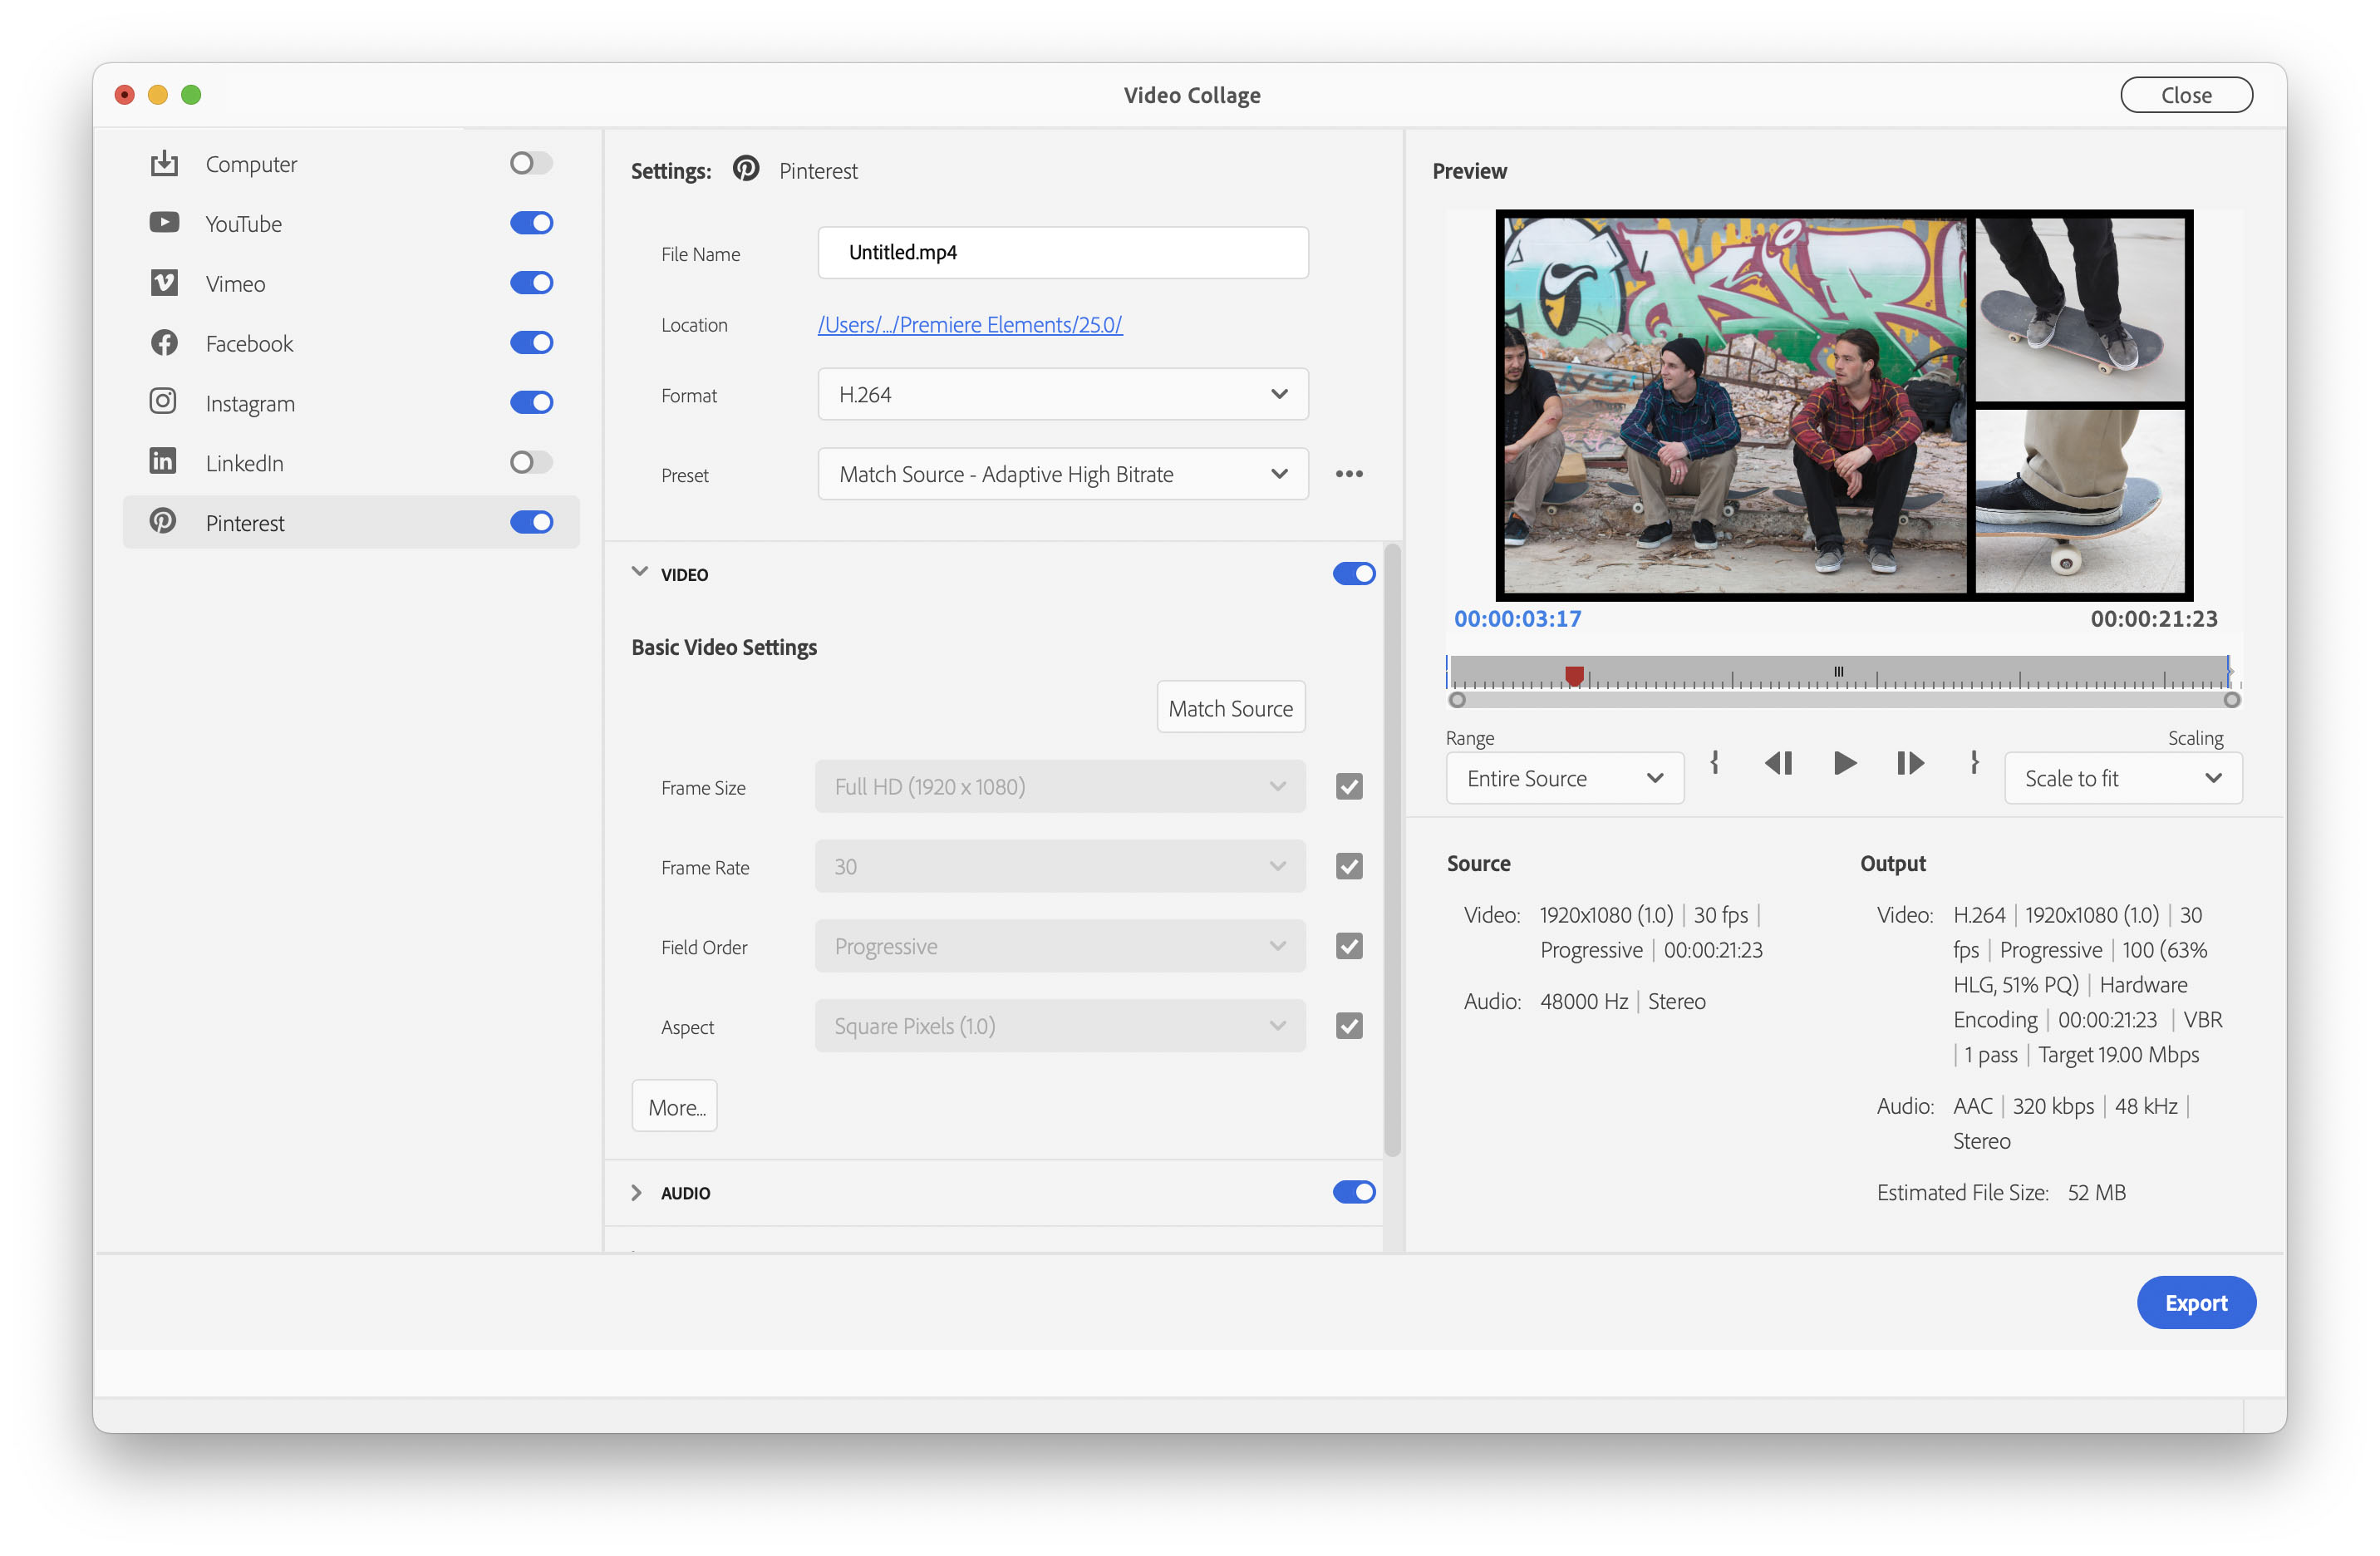Click the Export button
Viewport: 2380px width, 1556px height.
tap(2196, 1302)
